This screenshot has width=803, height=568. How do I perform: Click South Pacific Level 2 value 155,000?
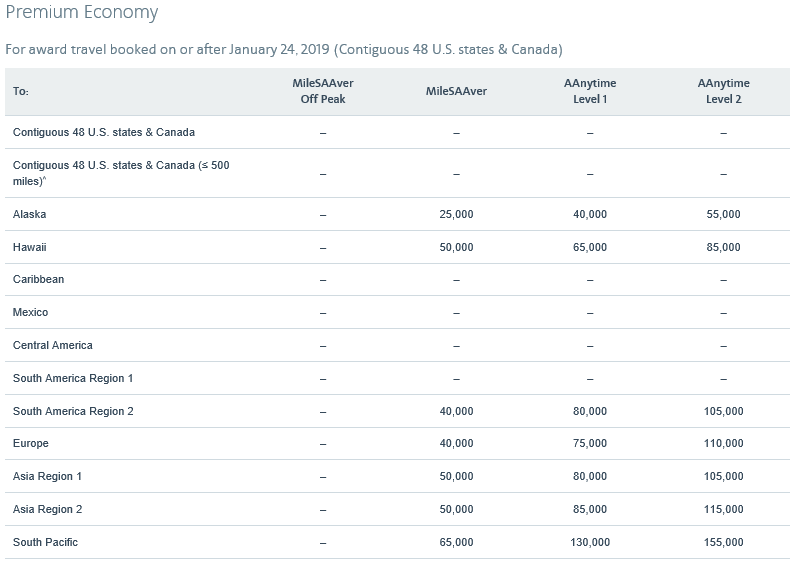pyautogui.click(x=723, y=542)
